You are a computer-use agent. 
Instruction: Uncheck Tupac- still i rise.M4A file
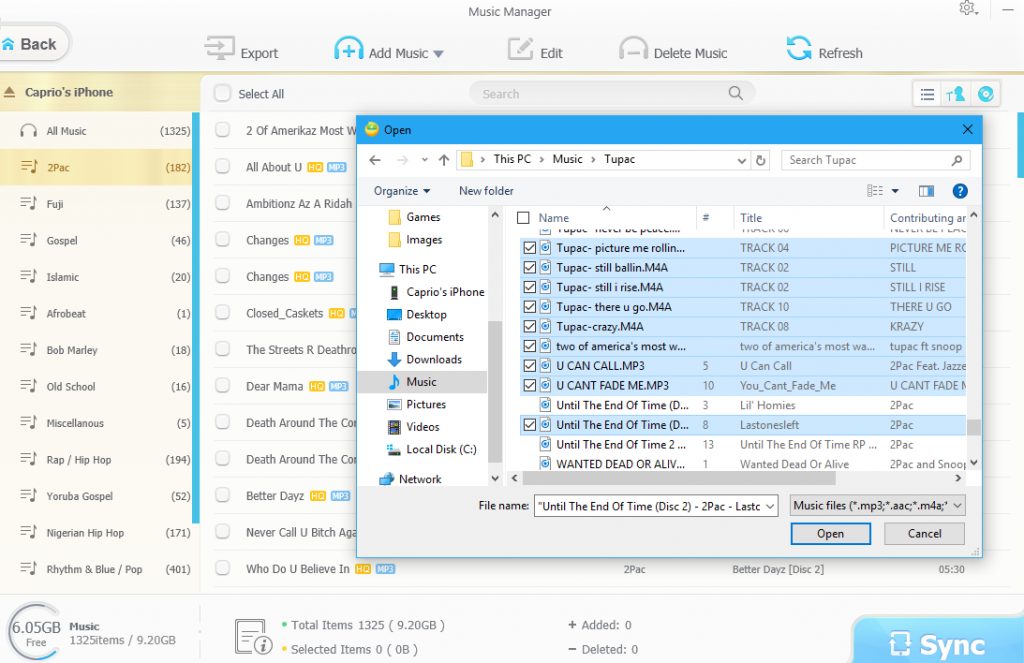pyautogui.click(x=530, y=287)
